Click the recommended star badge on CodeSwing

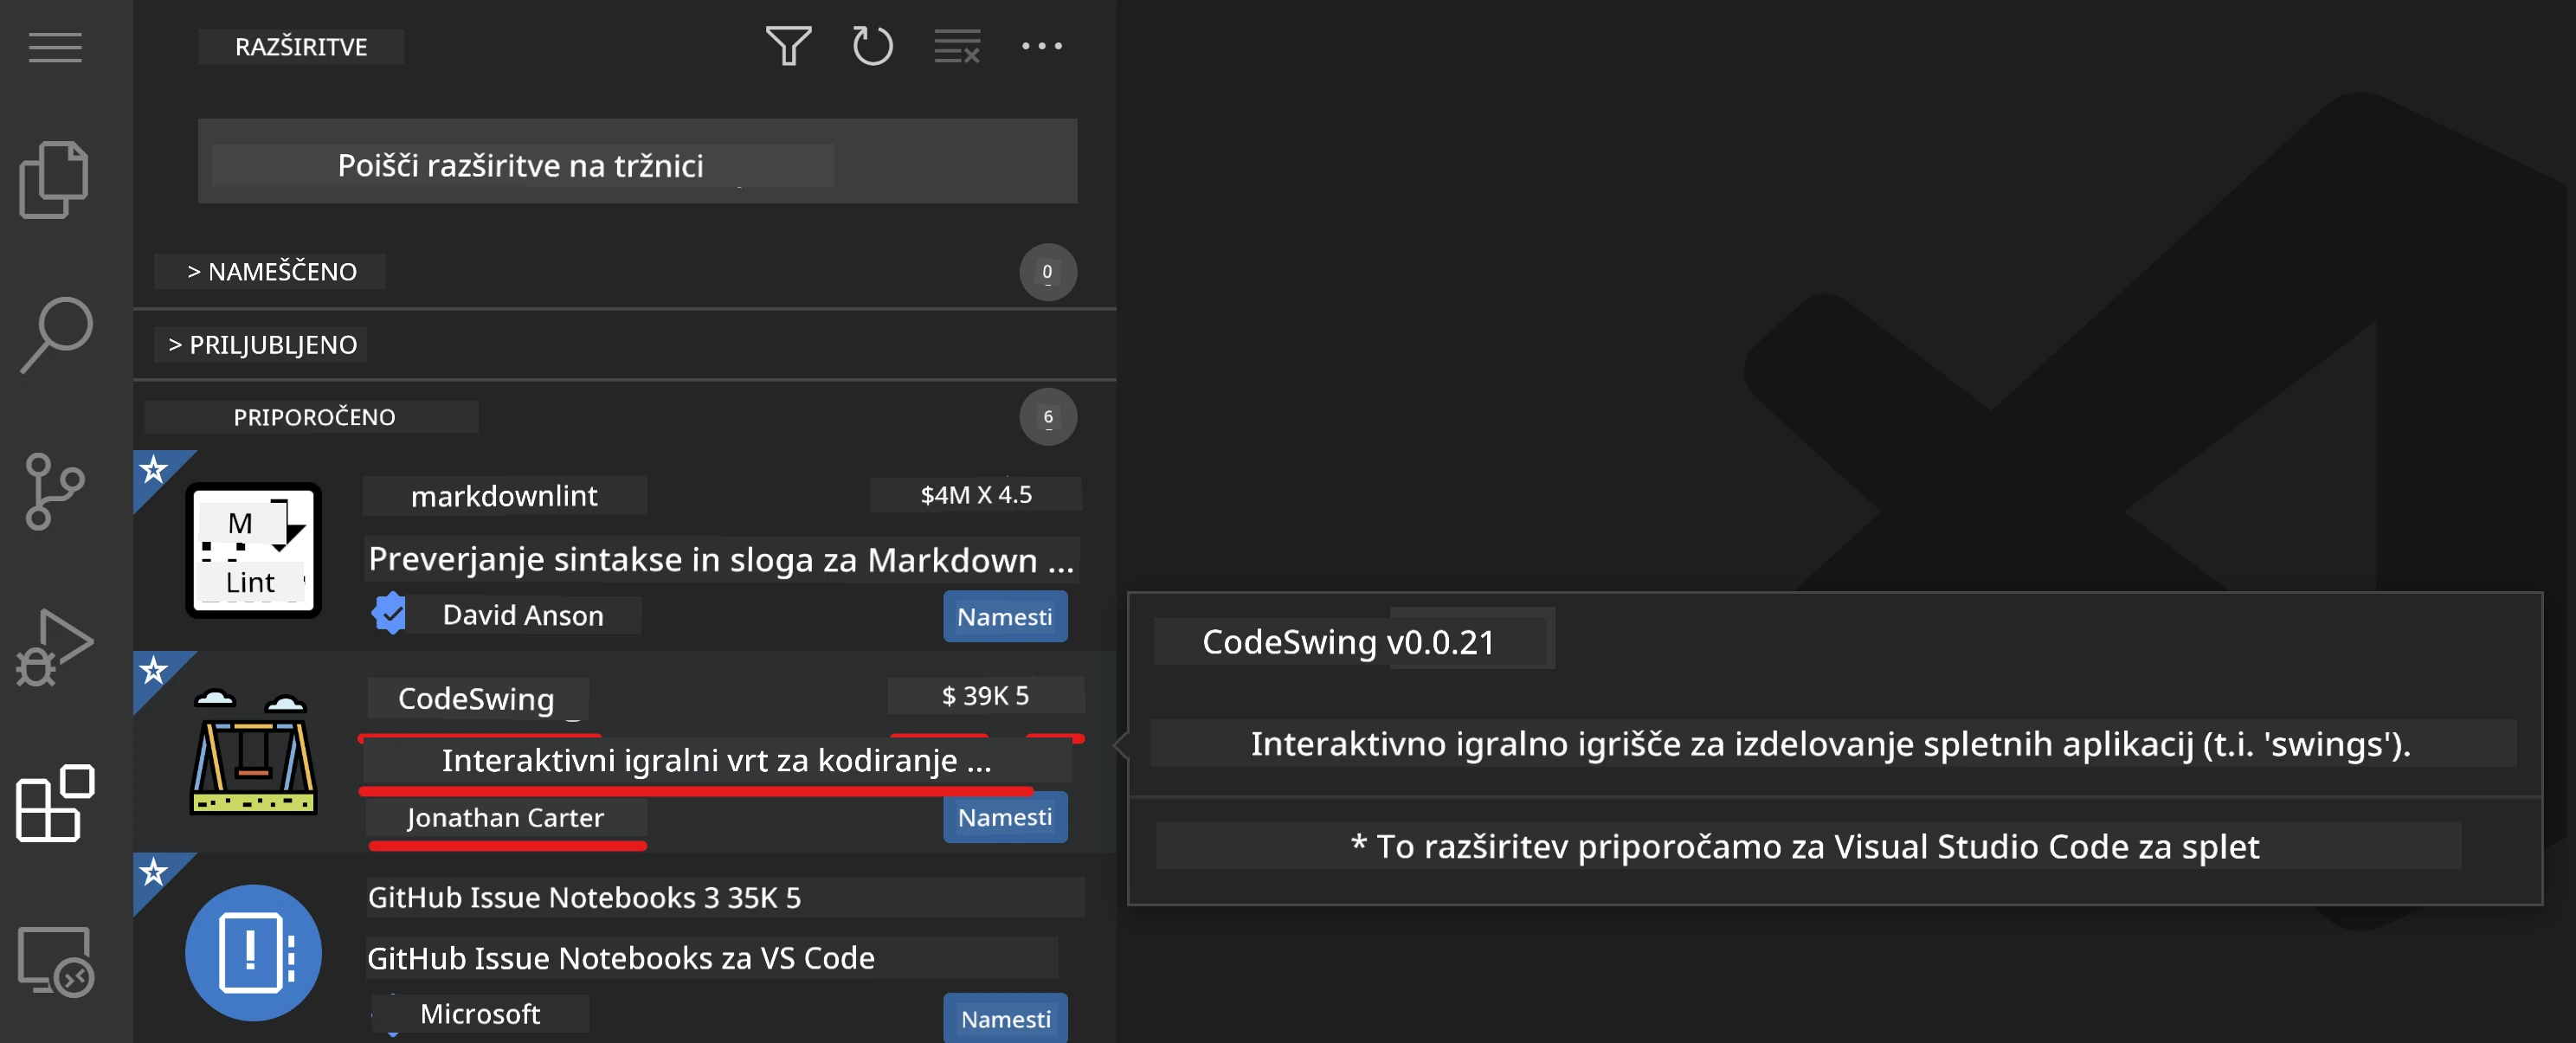click(153, 670)
